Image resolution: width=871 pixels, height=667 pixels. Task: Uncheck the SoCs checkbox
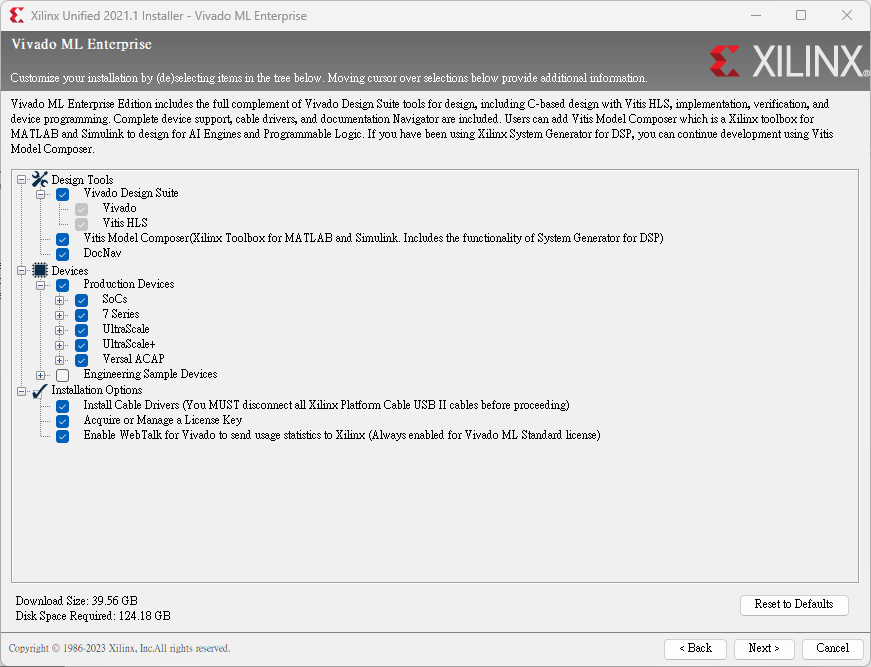(x=82, y=300)
